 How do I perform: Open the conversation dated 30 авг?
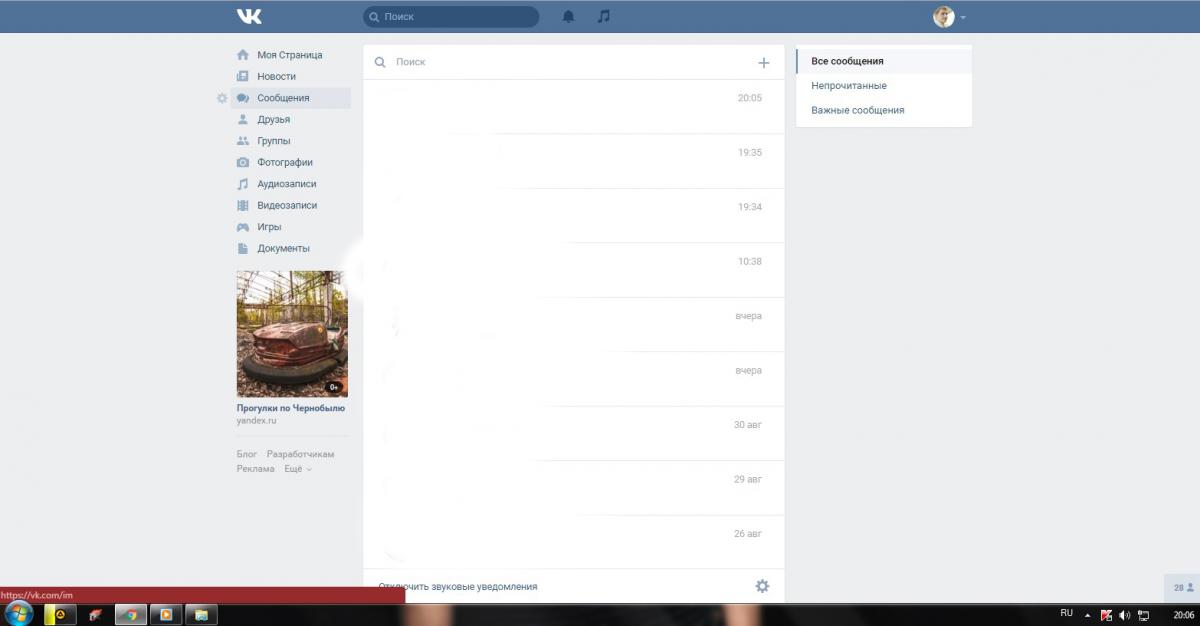574,434
